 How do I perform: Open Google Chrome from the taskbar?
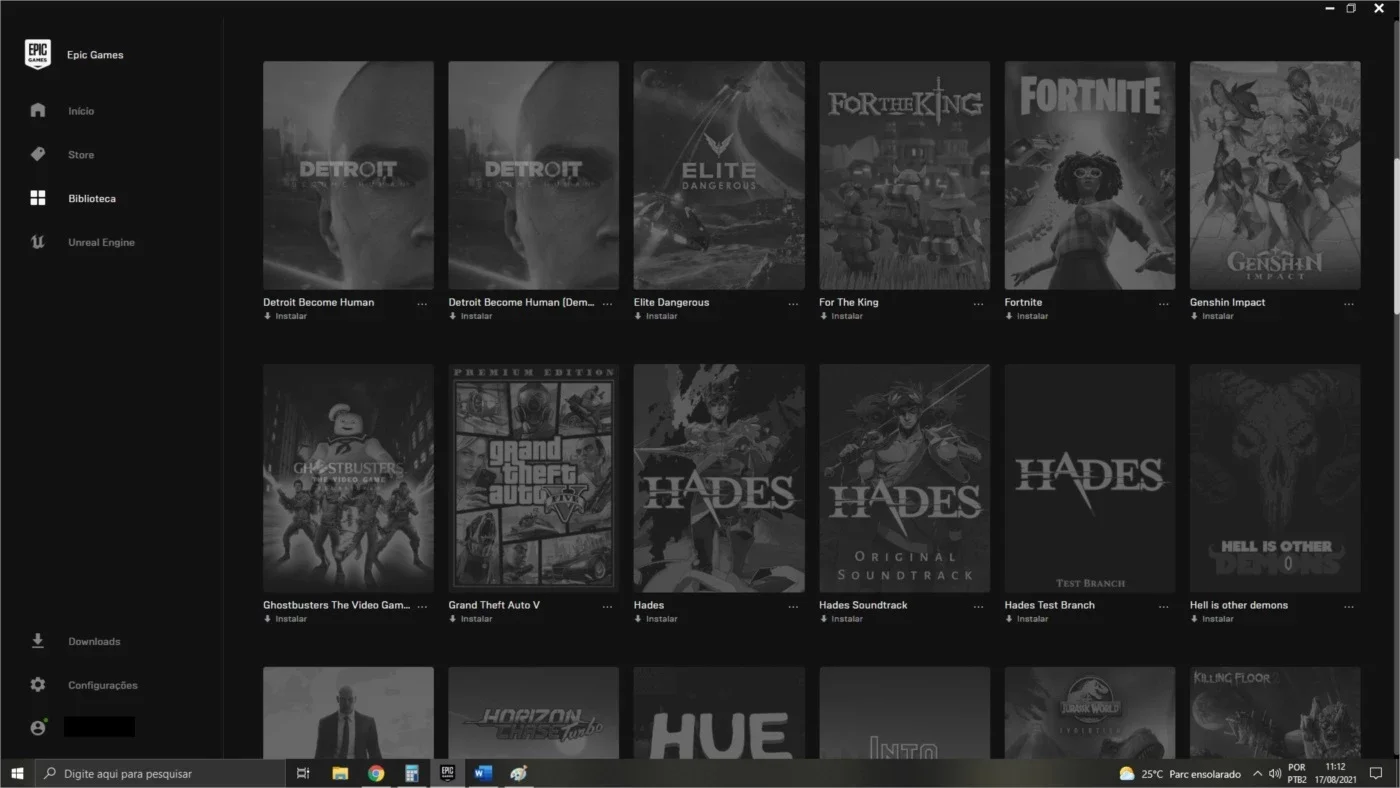(376, 773)
